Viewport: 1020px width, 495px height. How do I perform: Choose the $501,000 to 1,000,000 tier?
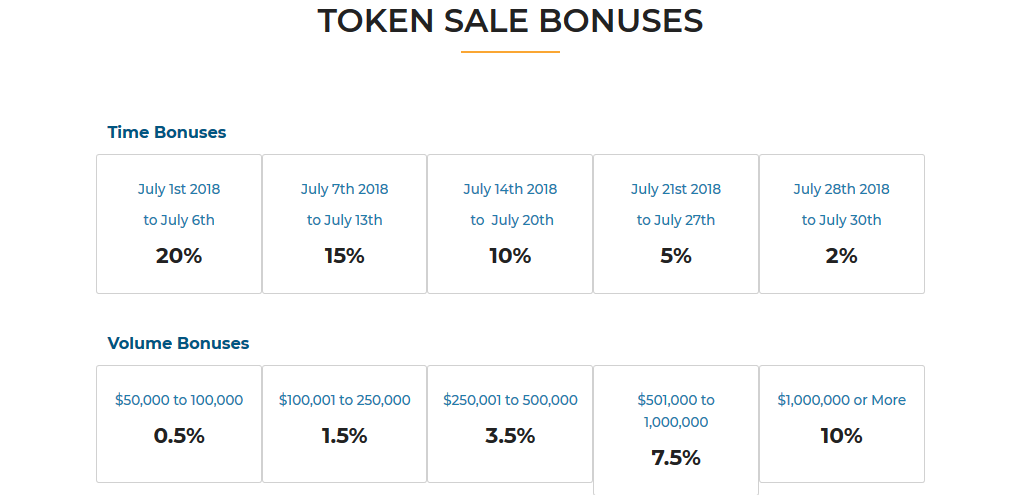[x=676, y=430]
